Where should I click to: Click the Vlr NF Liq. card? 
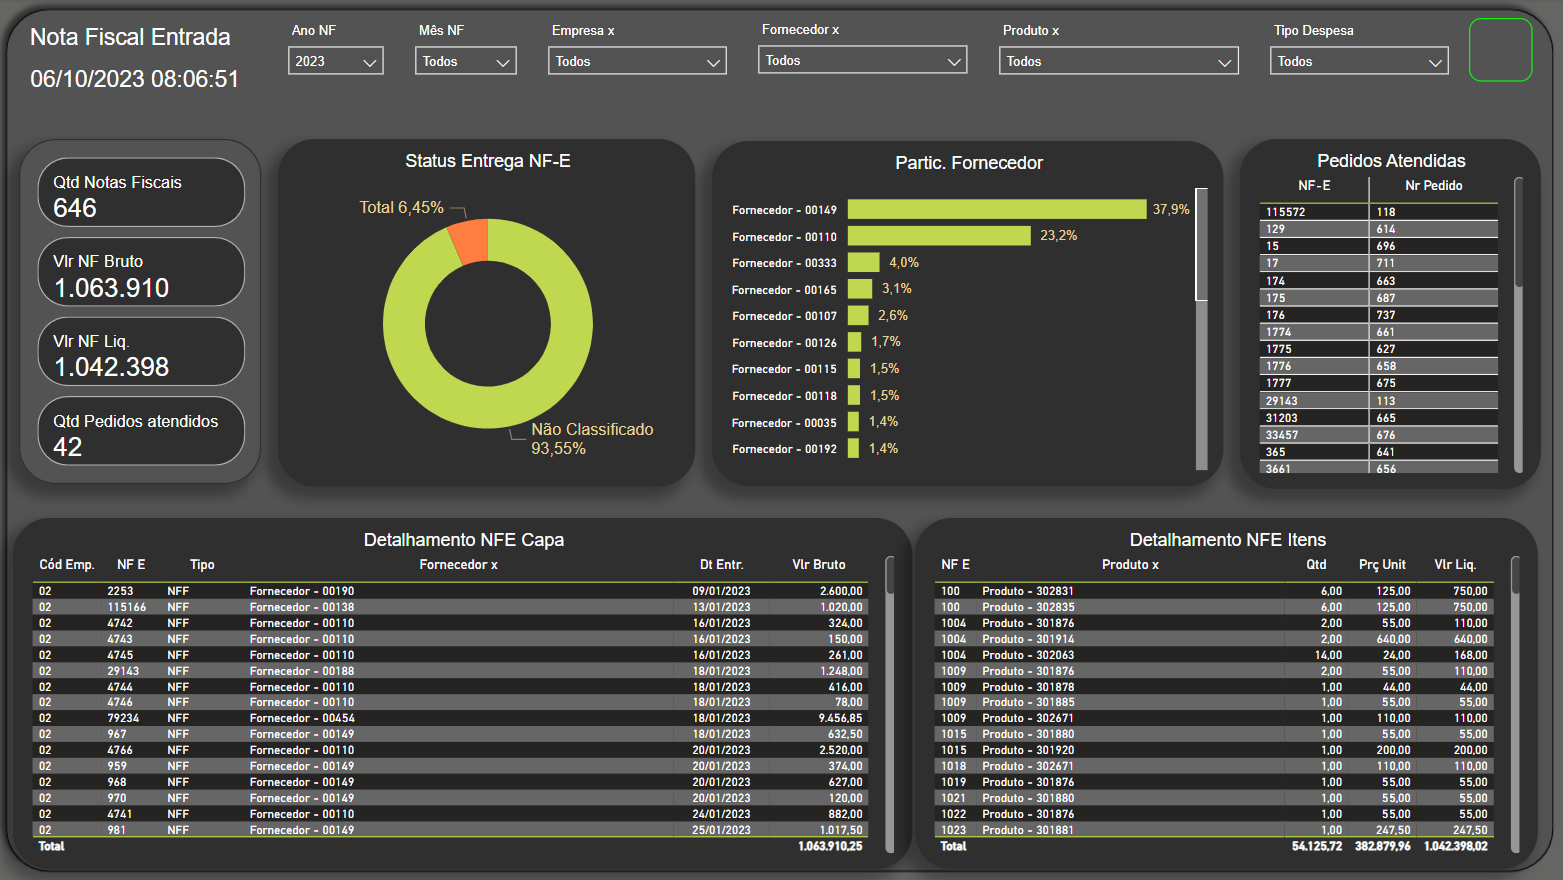[x=141, y=351]
